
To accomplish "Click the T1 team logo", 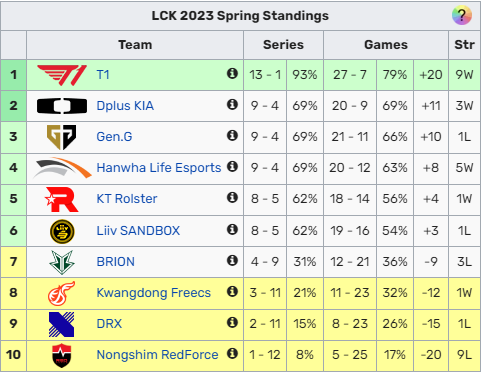I will click(62, 75).
